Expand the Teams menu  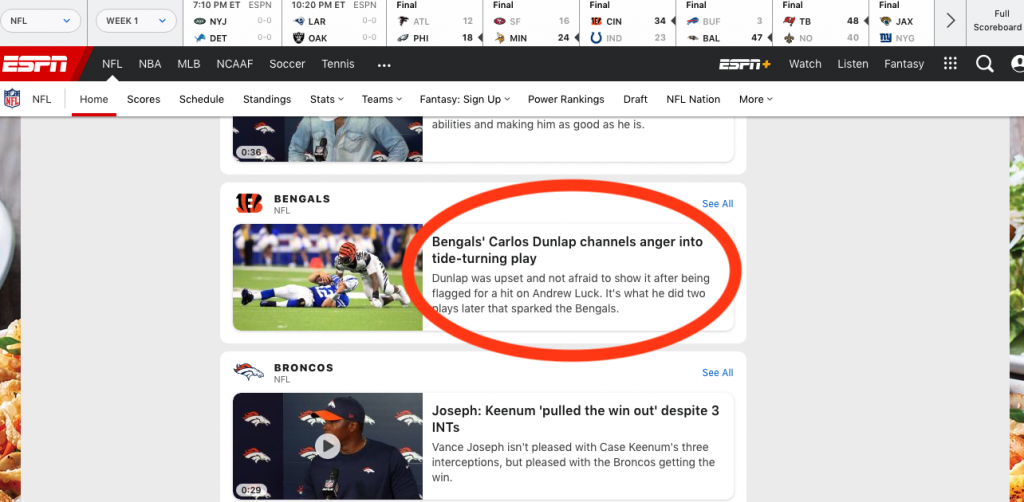click(x=381, y=99)
